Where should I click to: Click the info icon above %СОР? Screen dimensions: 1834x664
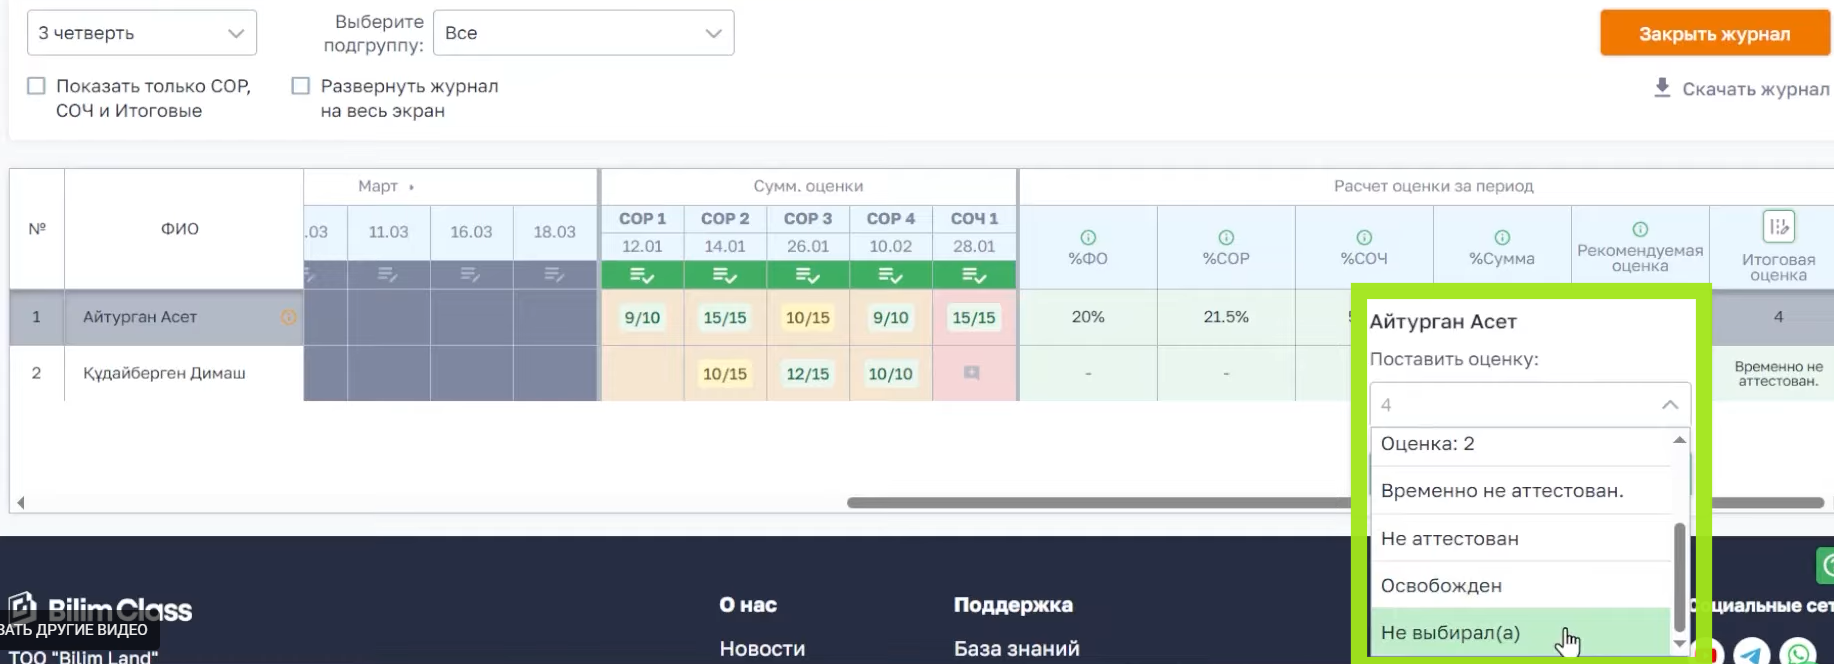click(x=1226, y=238)
